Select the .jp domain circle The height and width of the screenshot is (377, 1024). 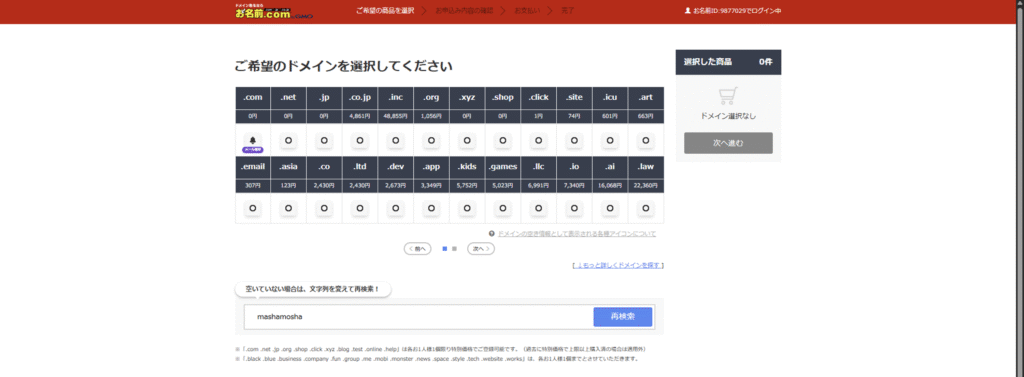[324, 140]
